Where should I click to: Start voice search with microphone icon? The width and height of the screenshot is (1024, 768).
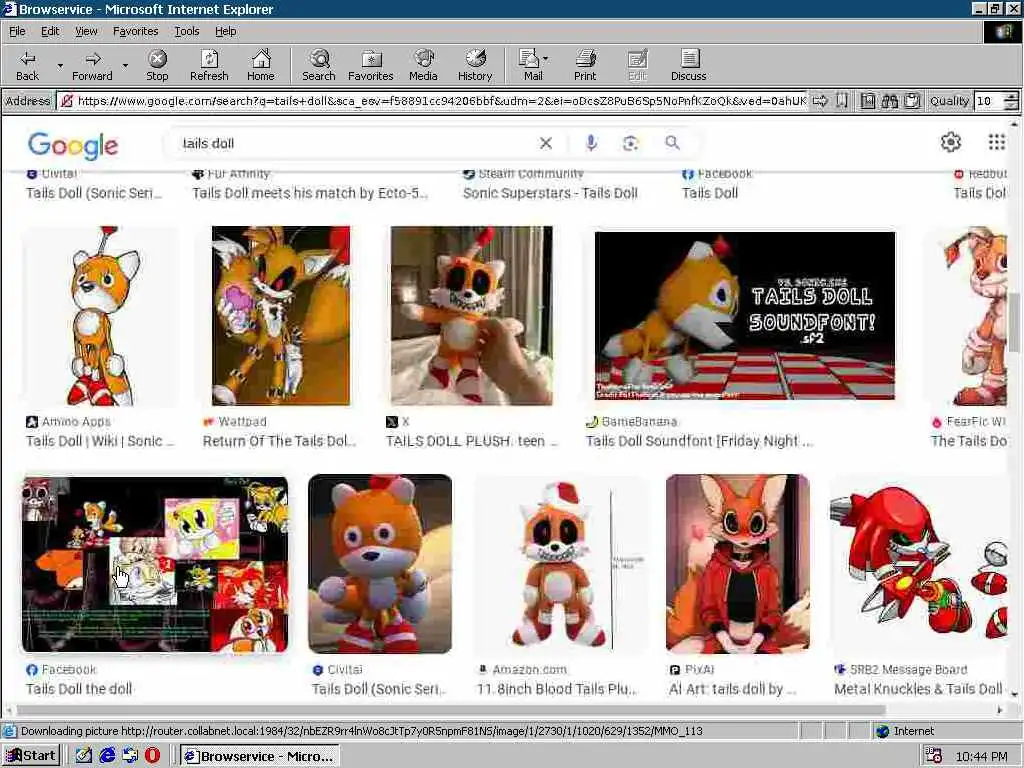(x=591, y=143)
